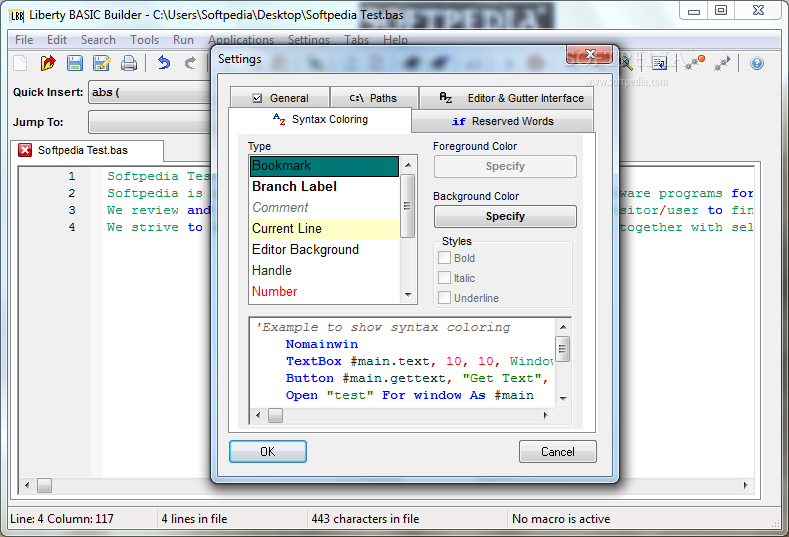The width and height of the screenshot is (789, 537).
Task: Click 'No macro is active' in the status bar
Action: [561, 519]
